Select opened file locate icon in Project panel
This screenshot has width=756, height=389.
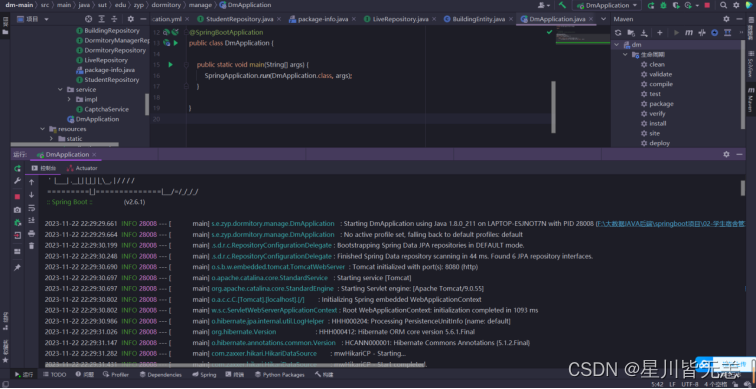pos(88,19)
